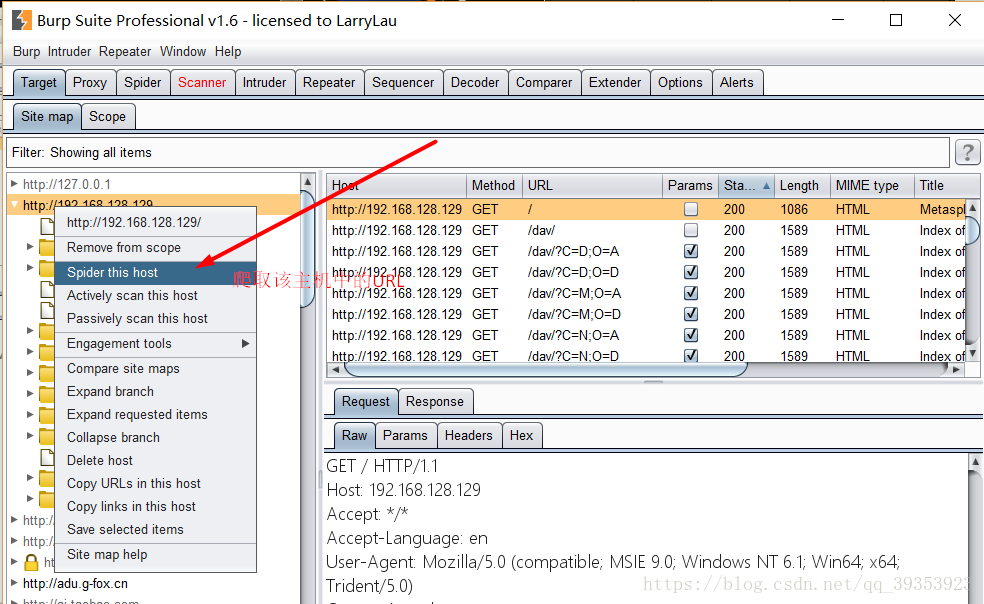Choose Copy URLs in this host
Screen dimensions: 984x604
[156, 483]
